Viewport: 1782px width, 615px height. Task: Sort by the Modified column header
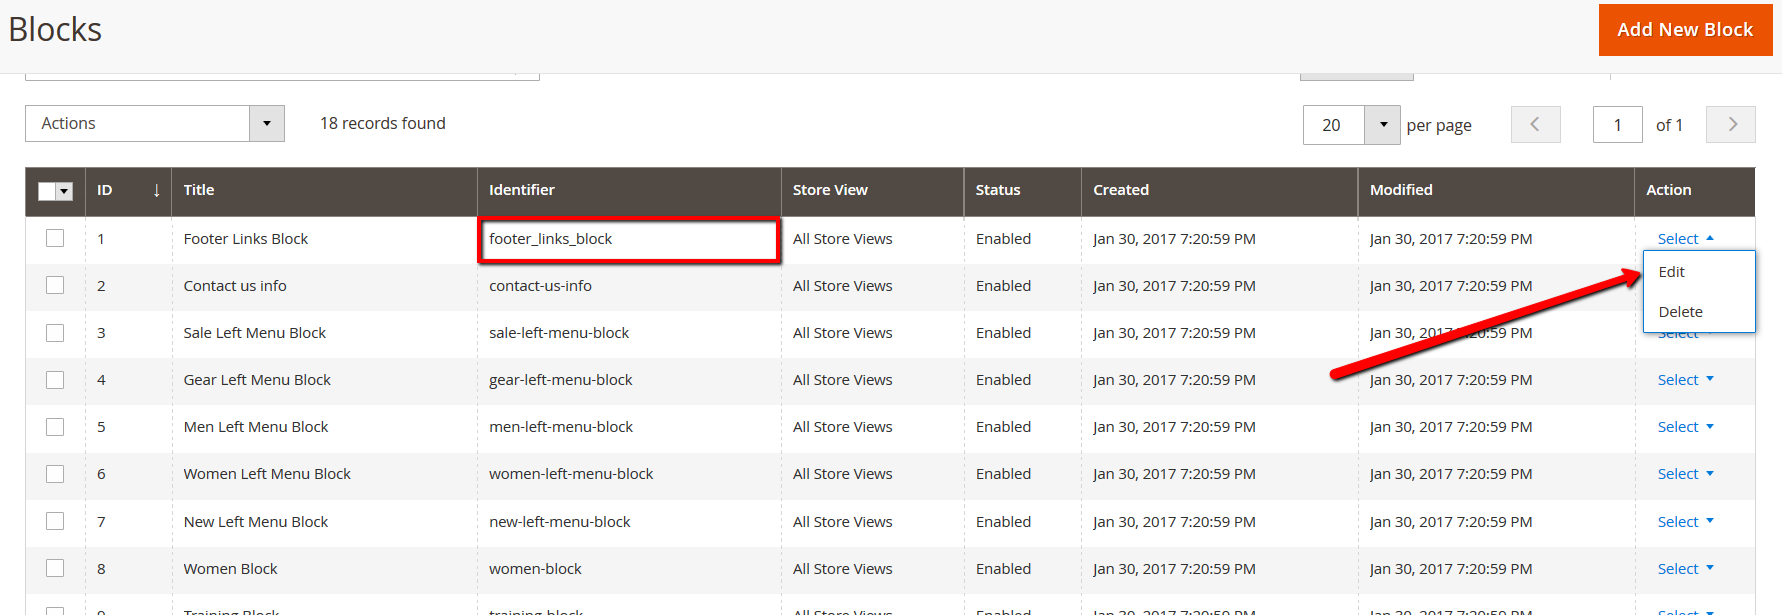coord(1496,190)
